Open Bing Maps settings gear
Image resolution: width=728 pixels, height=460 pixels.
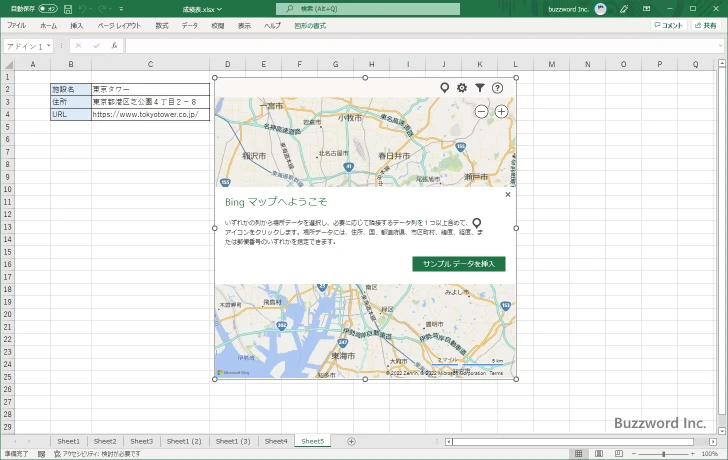click(x=462, y=88)
